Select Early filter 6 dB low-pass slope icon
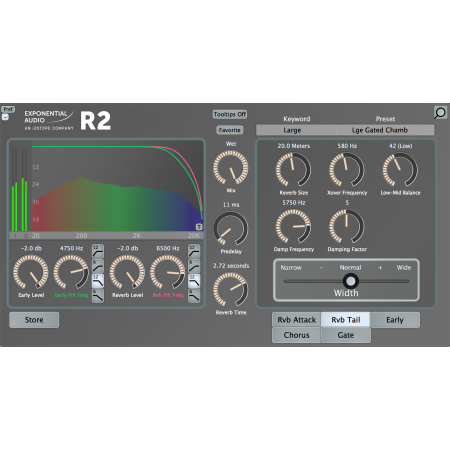450x450 pixels. coord(98,296)
